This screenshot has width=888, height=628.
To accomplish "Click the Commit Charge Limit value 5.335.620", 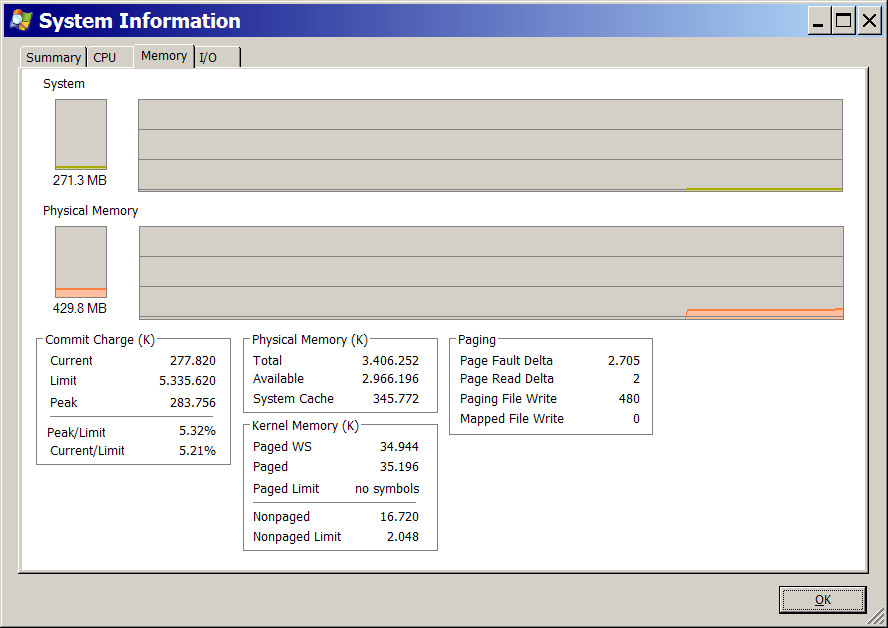I will point(187,381).
